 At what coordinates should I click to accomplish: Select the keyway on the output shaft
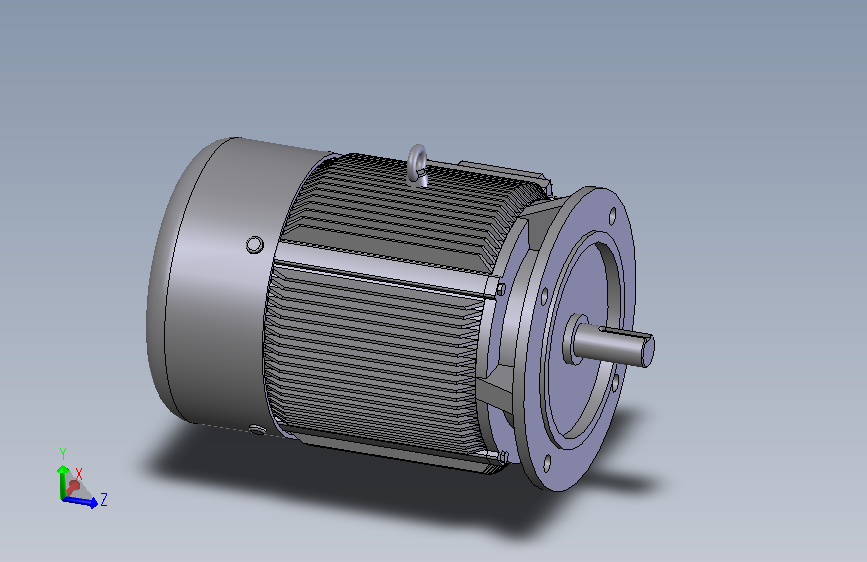point(623,331)
